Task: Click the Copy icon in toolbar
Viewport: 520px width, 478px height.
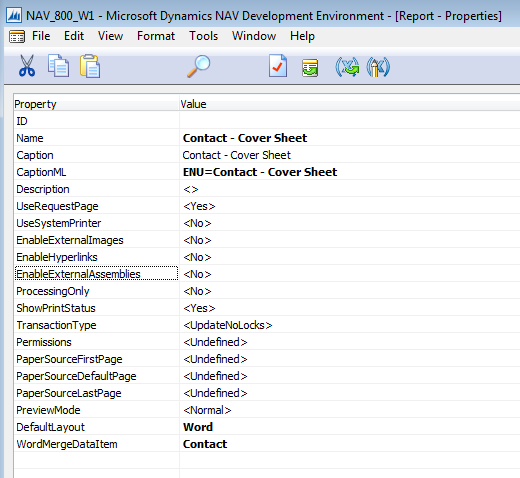Action: coord(58,66)
